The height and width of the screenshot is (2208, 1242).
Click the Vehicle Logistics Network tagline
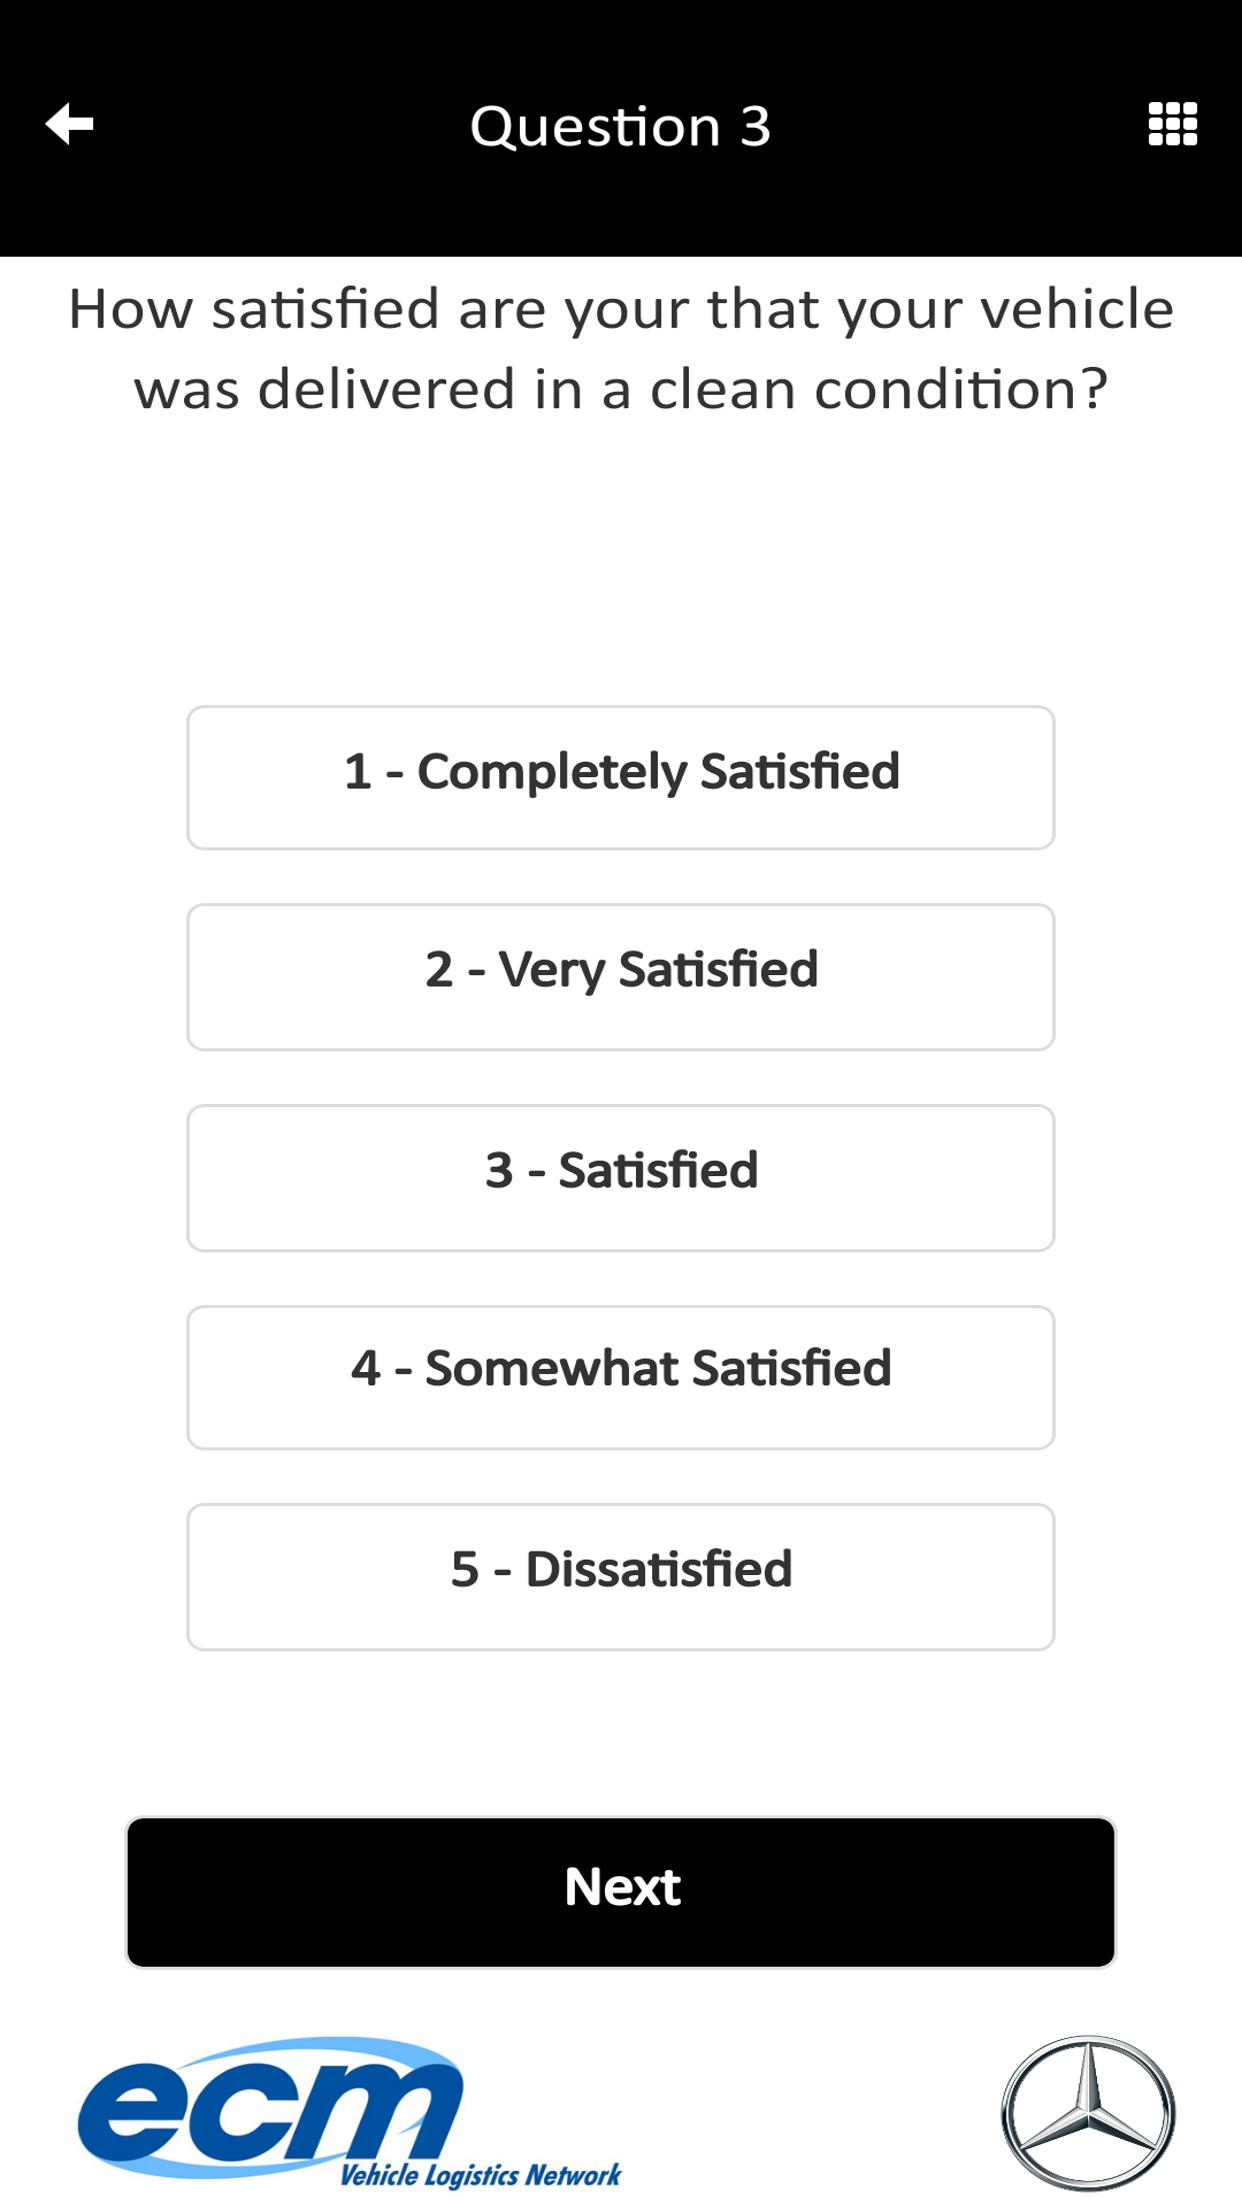480,2174
